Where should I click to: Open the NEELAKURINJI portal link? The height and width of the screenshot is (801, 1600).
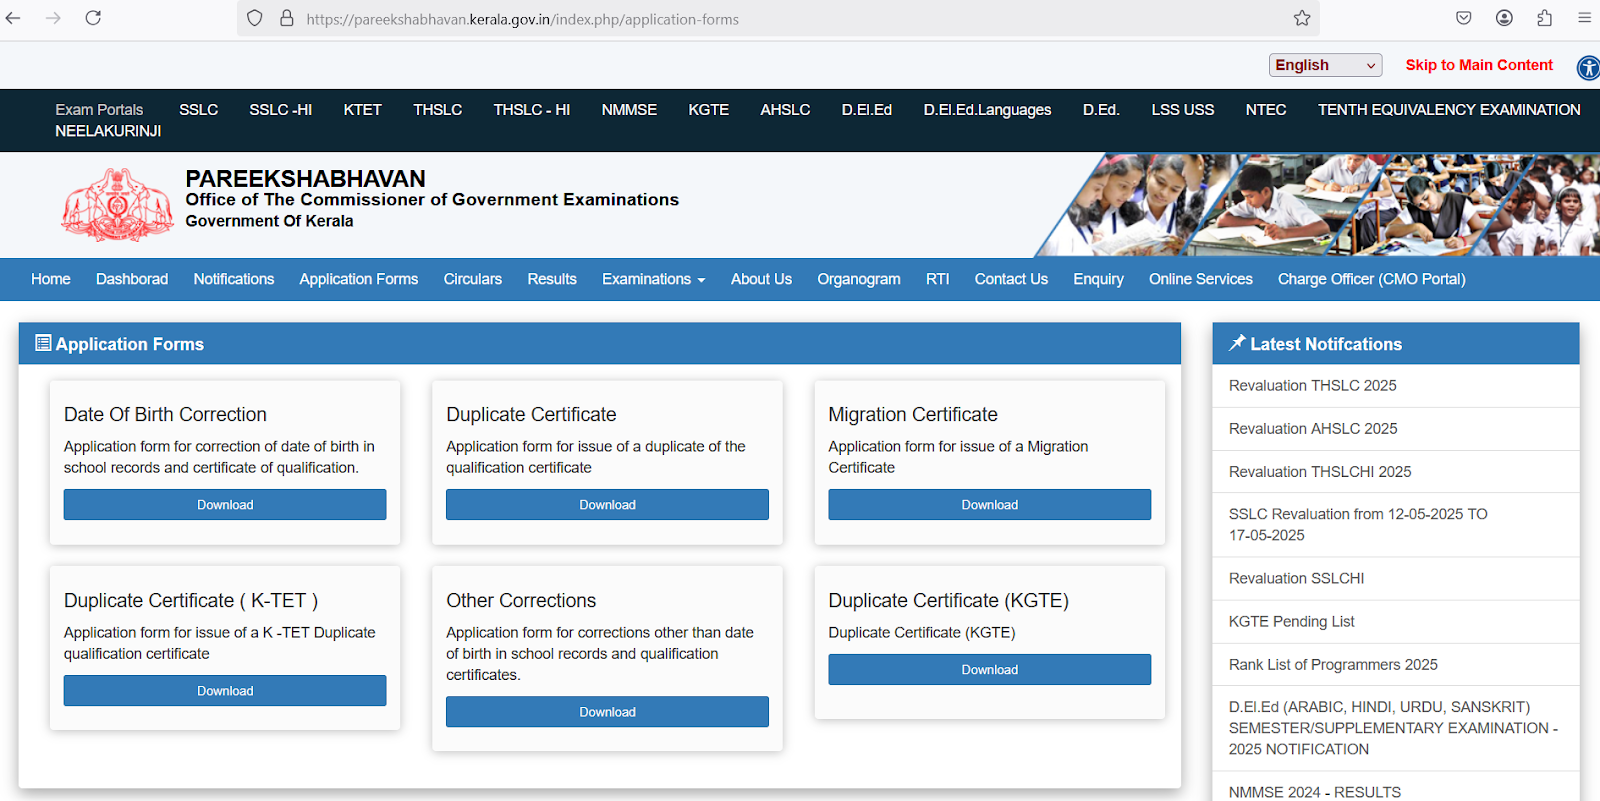[108, 131]
